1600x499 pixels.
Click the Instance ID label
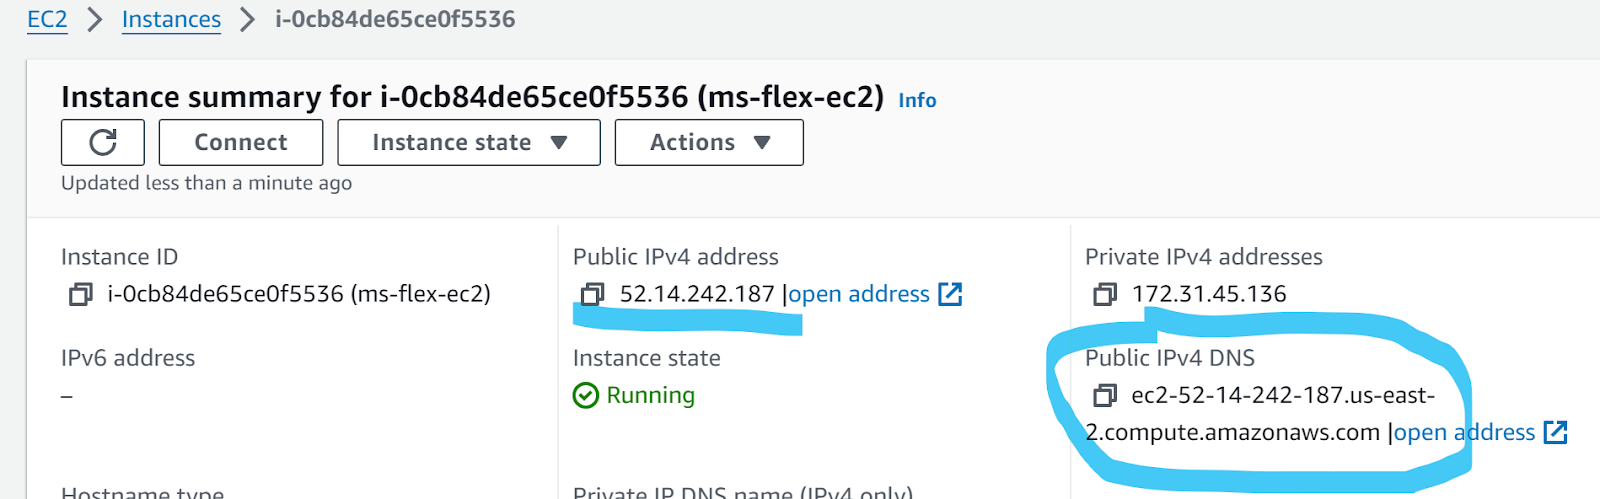pos(120,257)
